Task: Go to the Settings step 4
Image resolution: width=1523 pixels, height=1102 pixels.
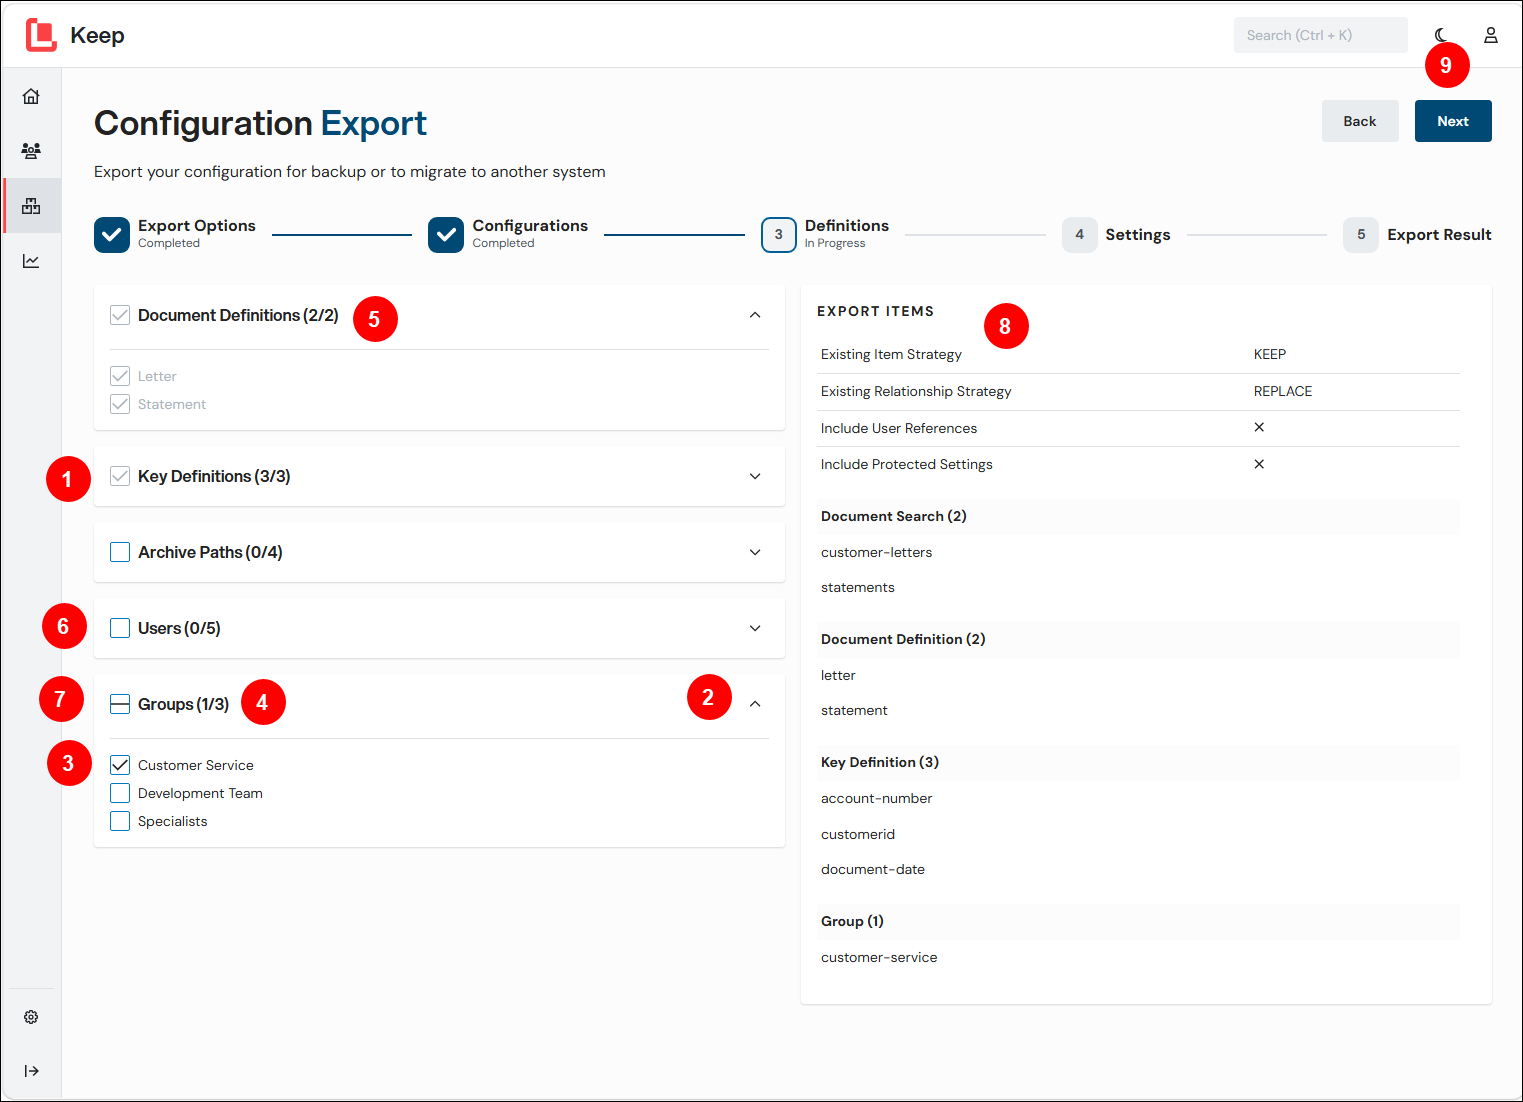Action: [x=1080, y=235]
